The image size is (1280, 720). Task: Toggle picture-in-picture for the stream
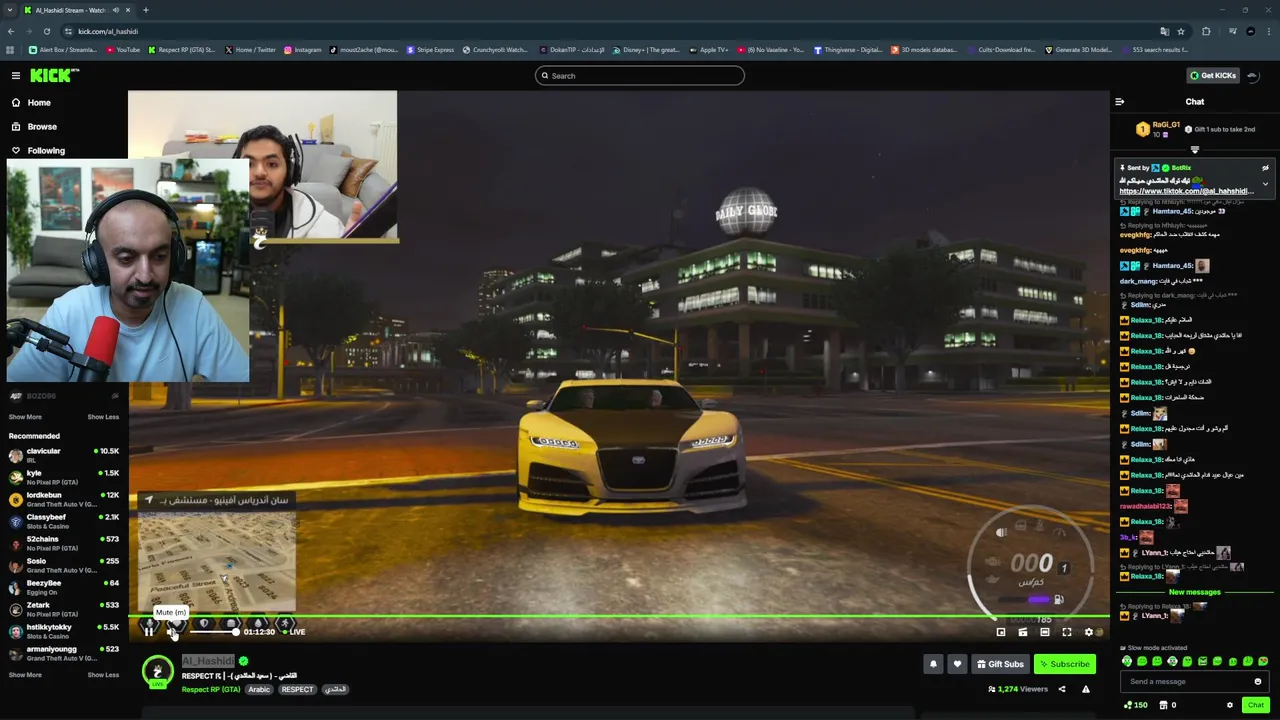click(1001, 632)
